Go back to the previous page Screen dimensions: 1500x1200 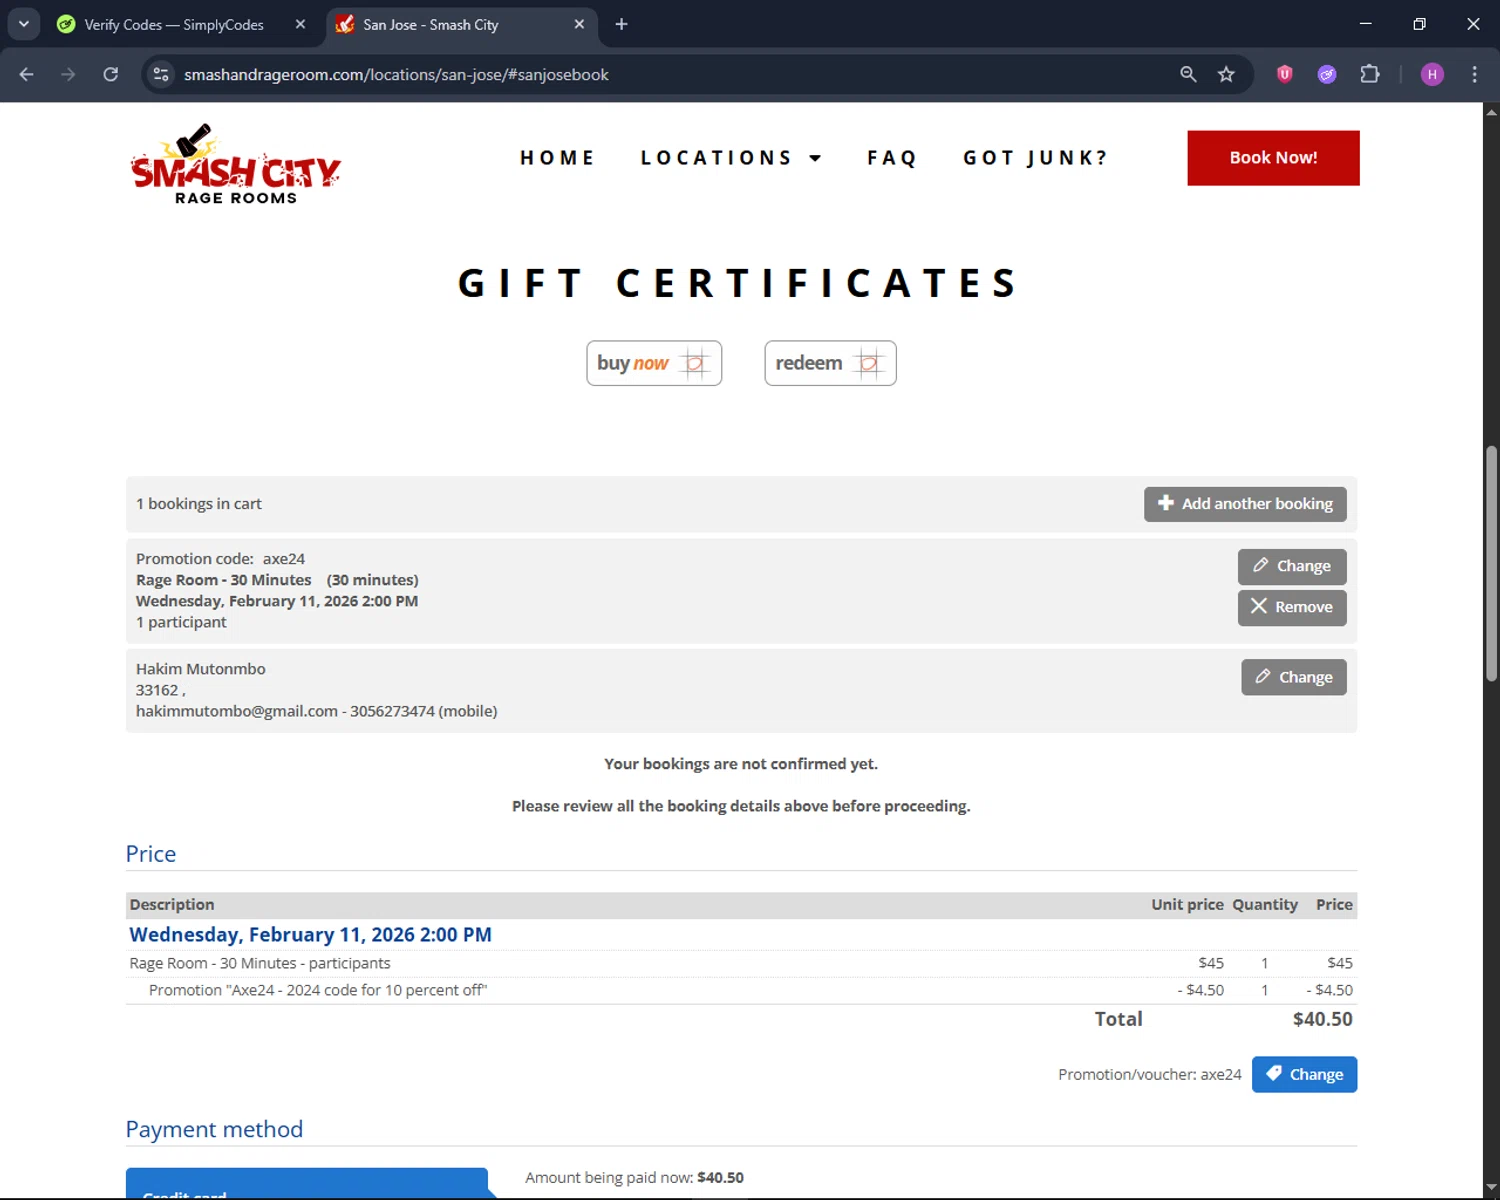[x=27, y=74]
